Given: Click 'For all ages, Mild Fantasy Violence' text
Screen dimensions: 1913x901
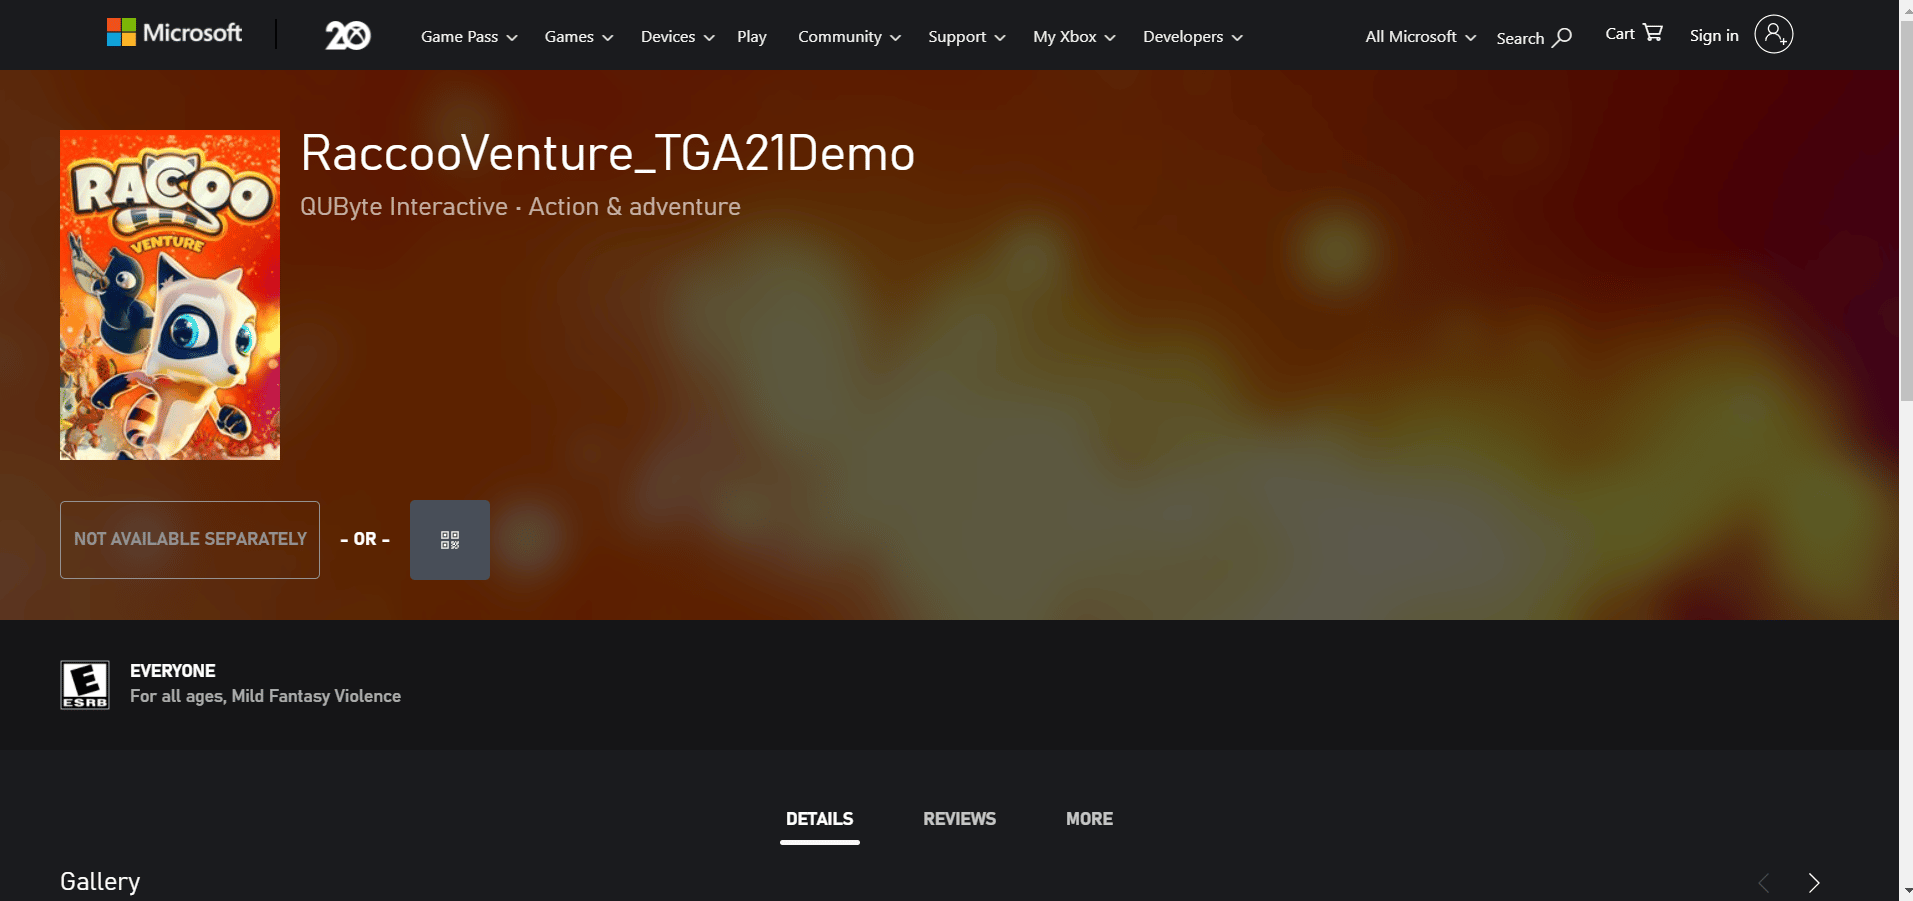Looking at the screenshot, I should pos(266,696).
